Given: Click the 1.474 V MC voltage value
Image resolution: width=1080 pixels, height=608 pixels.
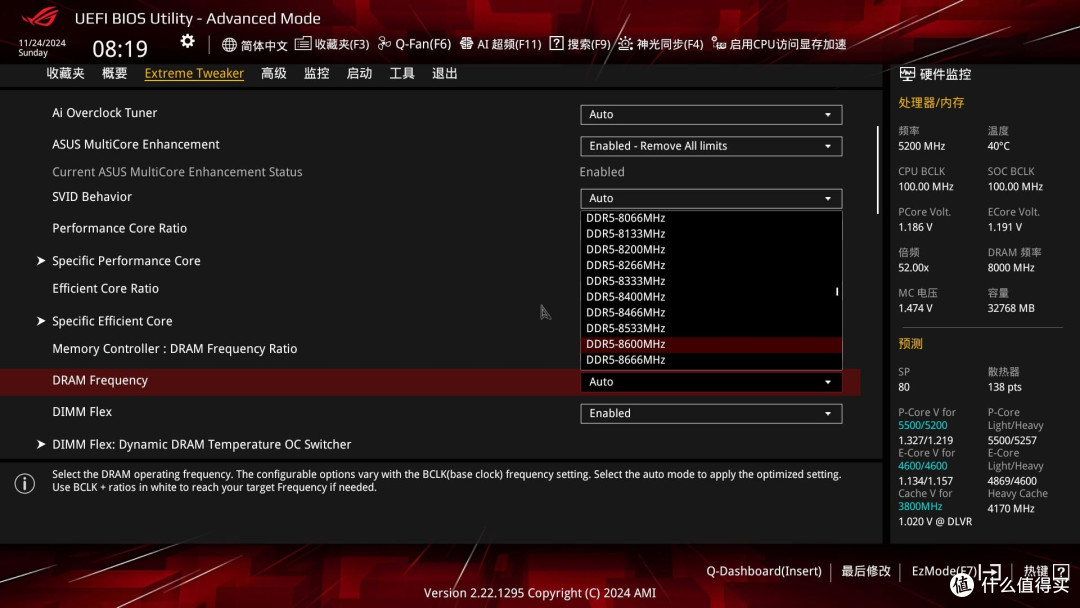Looking at the screenshot, I should tap(915, 308).
